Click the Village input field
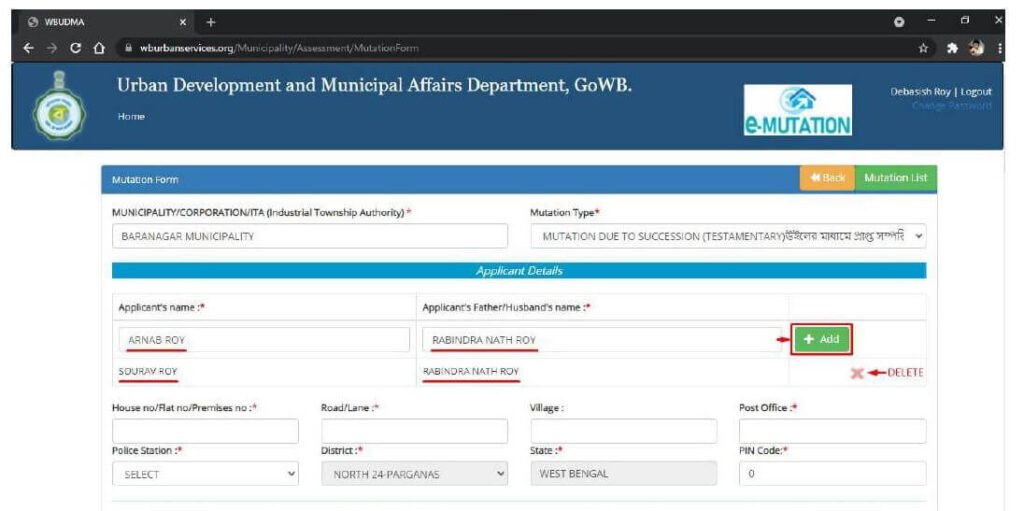1024x511 pixels. click(624, 431)
